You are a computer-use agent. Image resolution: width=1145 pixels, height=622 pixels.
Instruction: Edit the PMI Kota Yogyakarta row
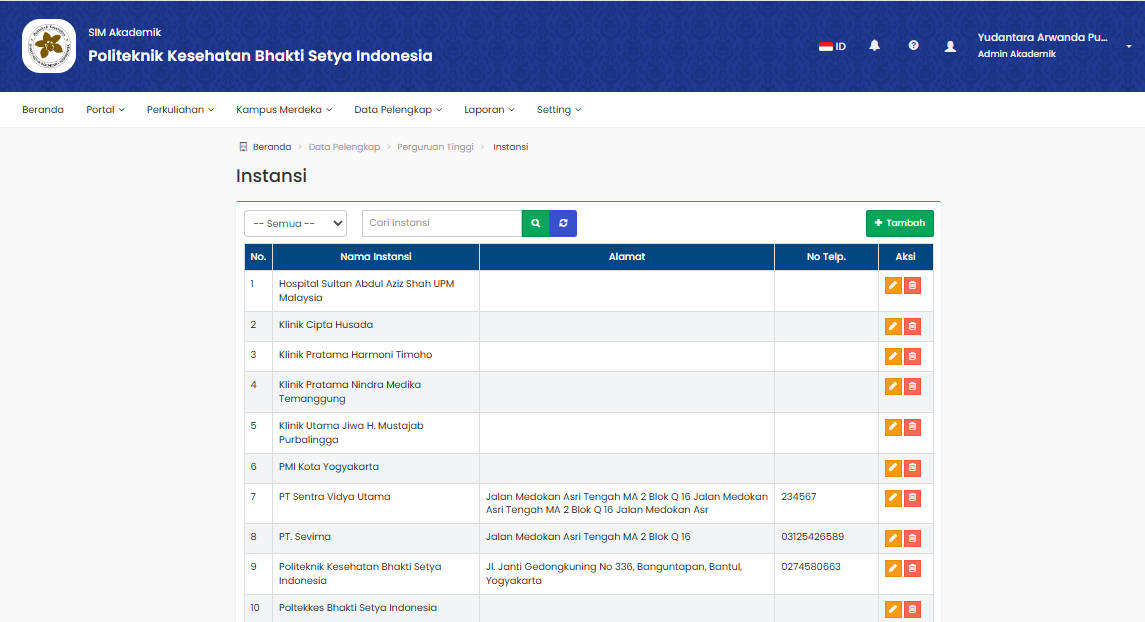(893, 468)
